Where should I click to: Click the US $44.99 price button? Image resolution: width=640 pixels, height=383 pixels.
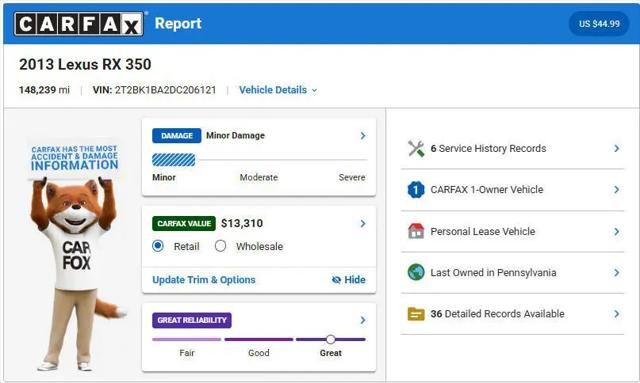tap(599, 24)
